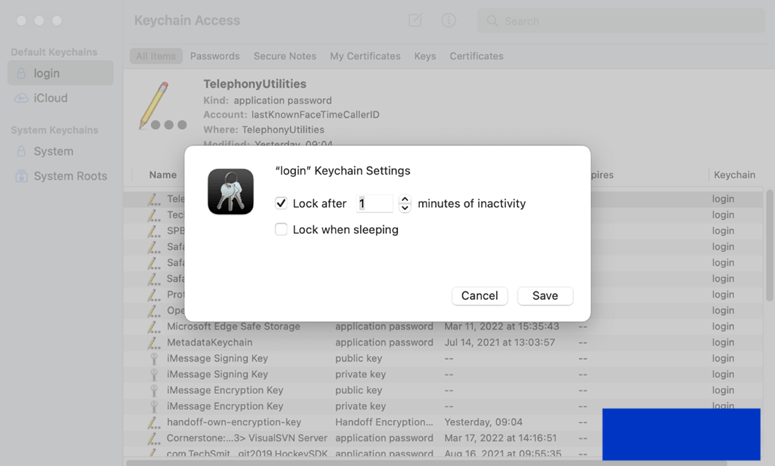Viewport: 775px width, 466px height.
Task: Switch to the All Items tab
Action: click(x=156, y=56)
